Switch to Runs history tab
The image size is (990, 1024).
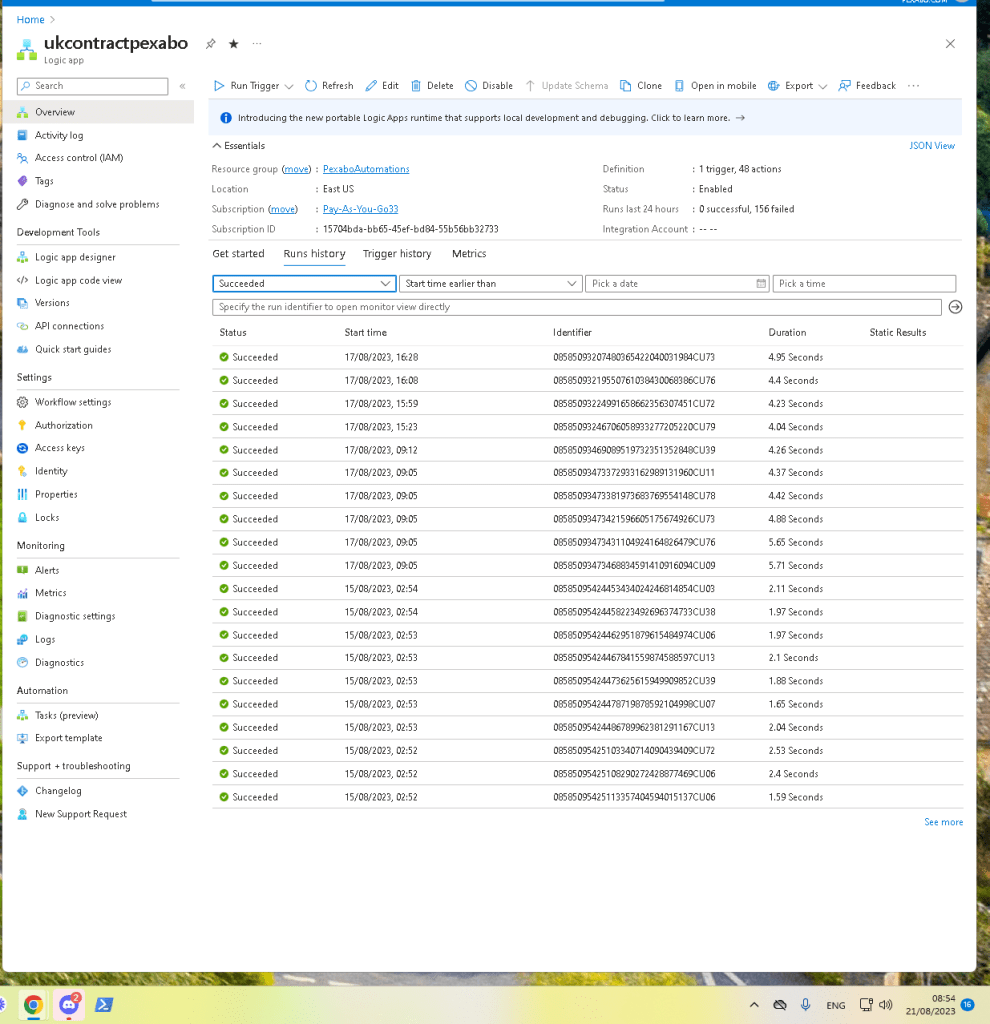click(x=314, y=253)
